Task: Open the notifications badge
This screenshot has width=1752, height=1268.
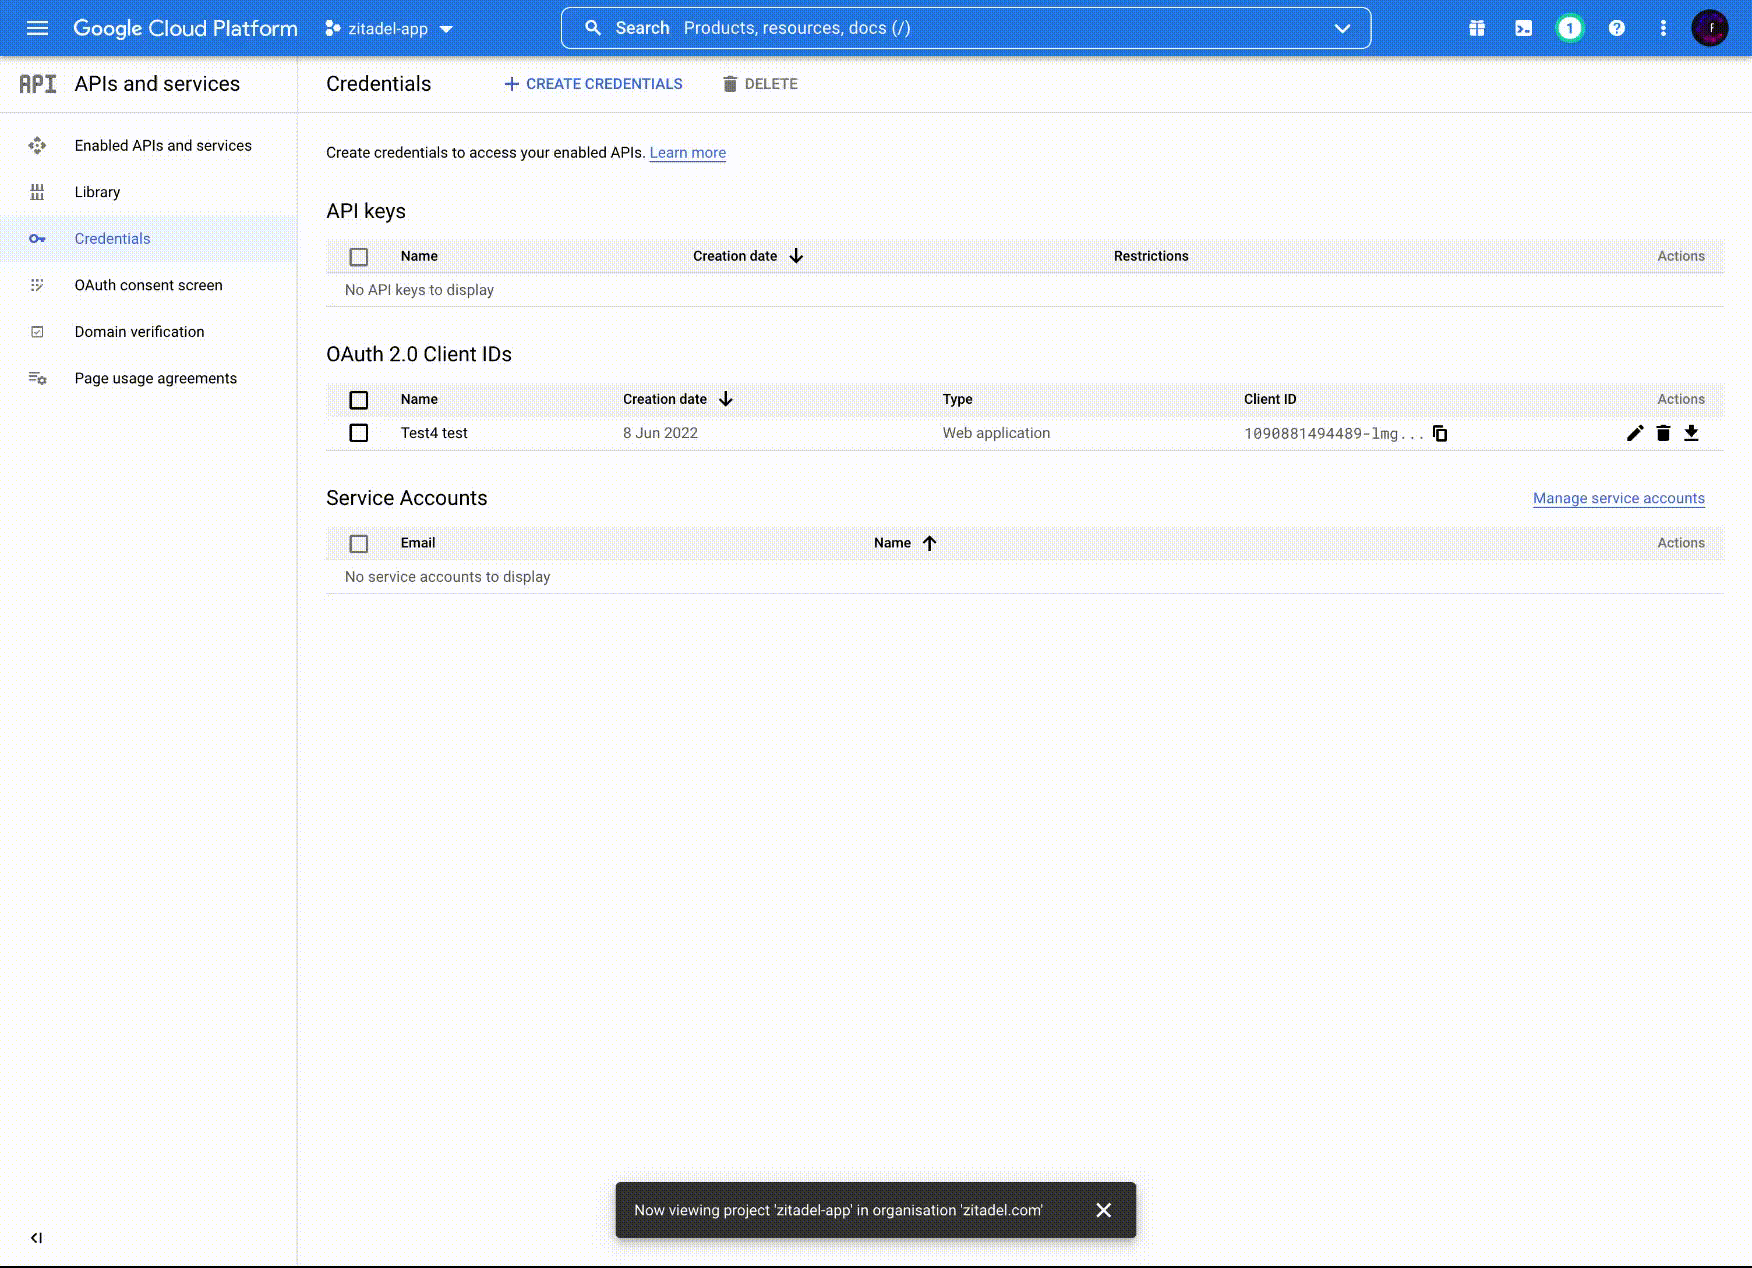Action: 1569,28
